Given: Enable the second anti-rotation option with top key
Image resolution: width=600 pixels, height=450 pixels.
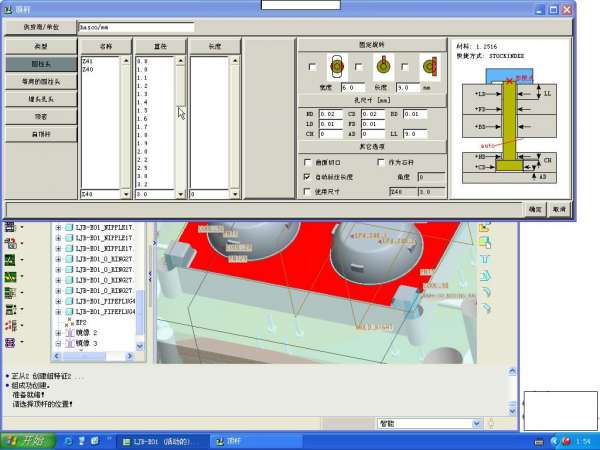Looking at the screenshot, I should pyautogui.click(x=359, y=67).
